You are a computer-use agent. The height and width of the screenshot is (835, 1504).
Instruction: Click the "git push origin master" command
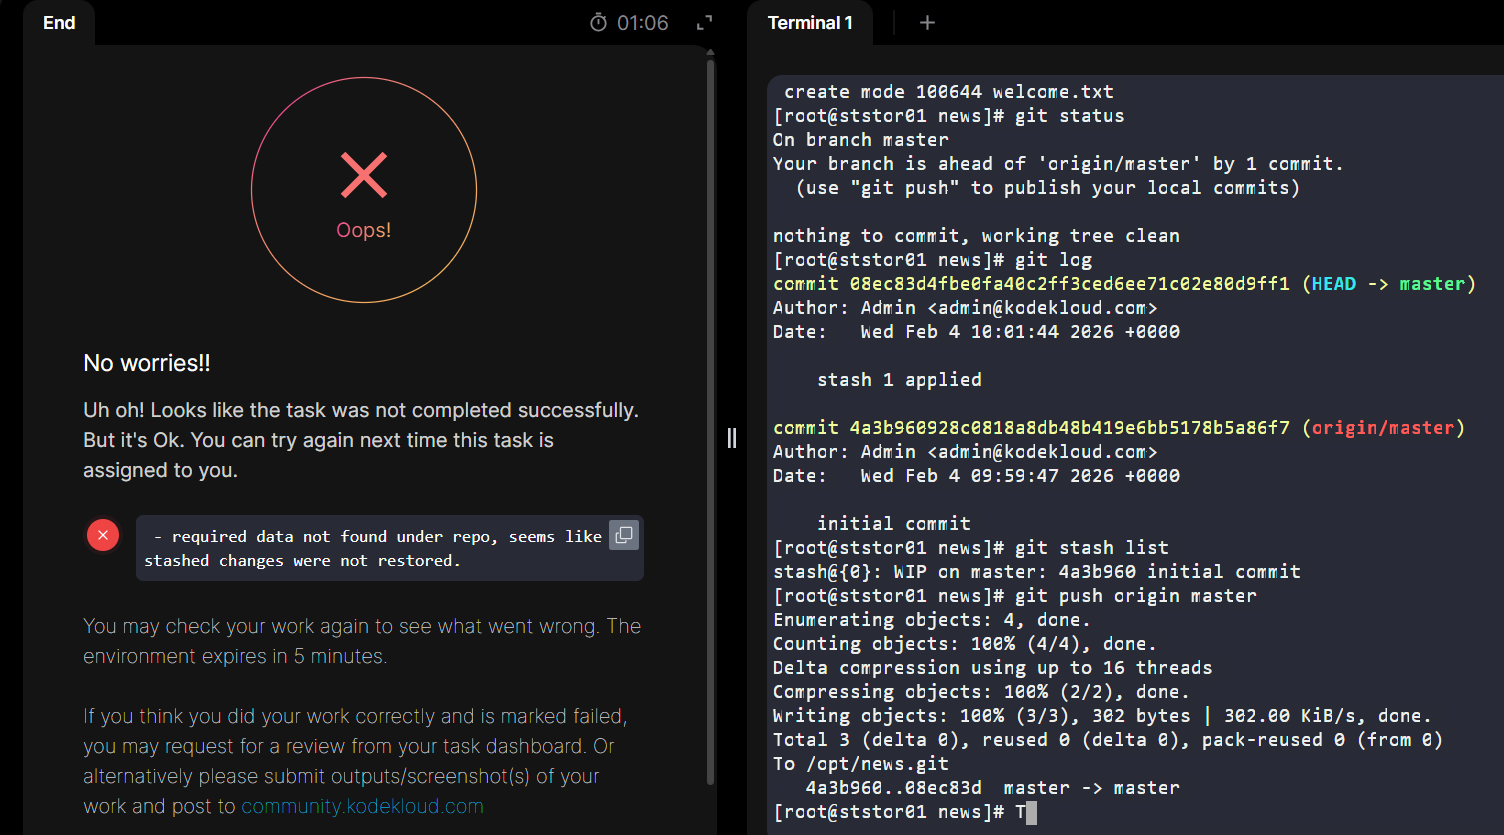point(1136,596)
